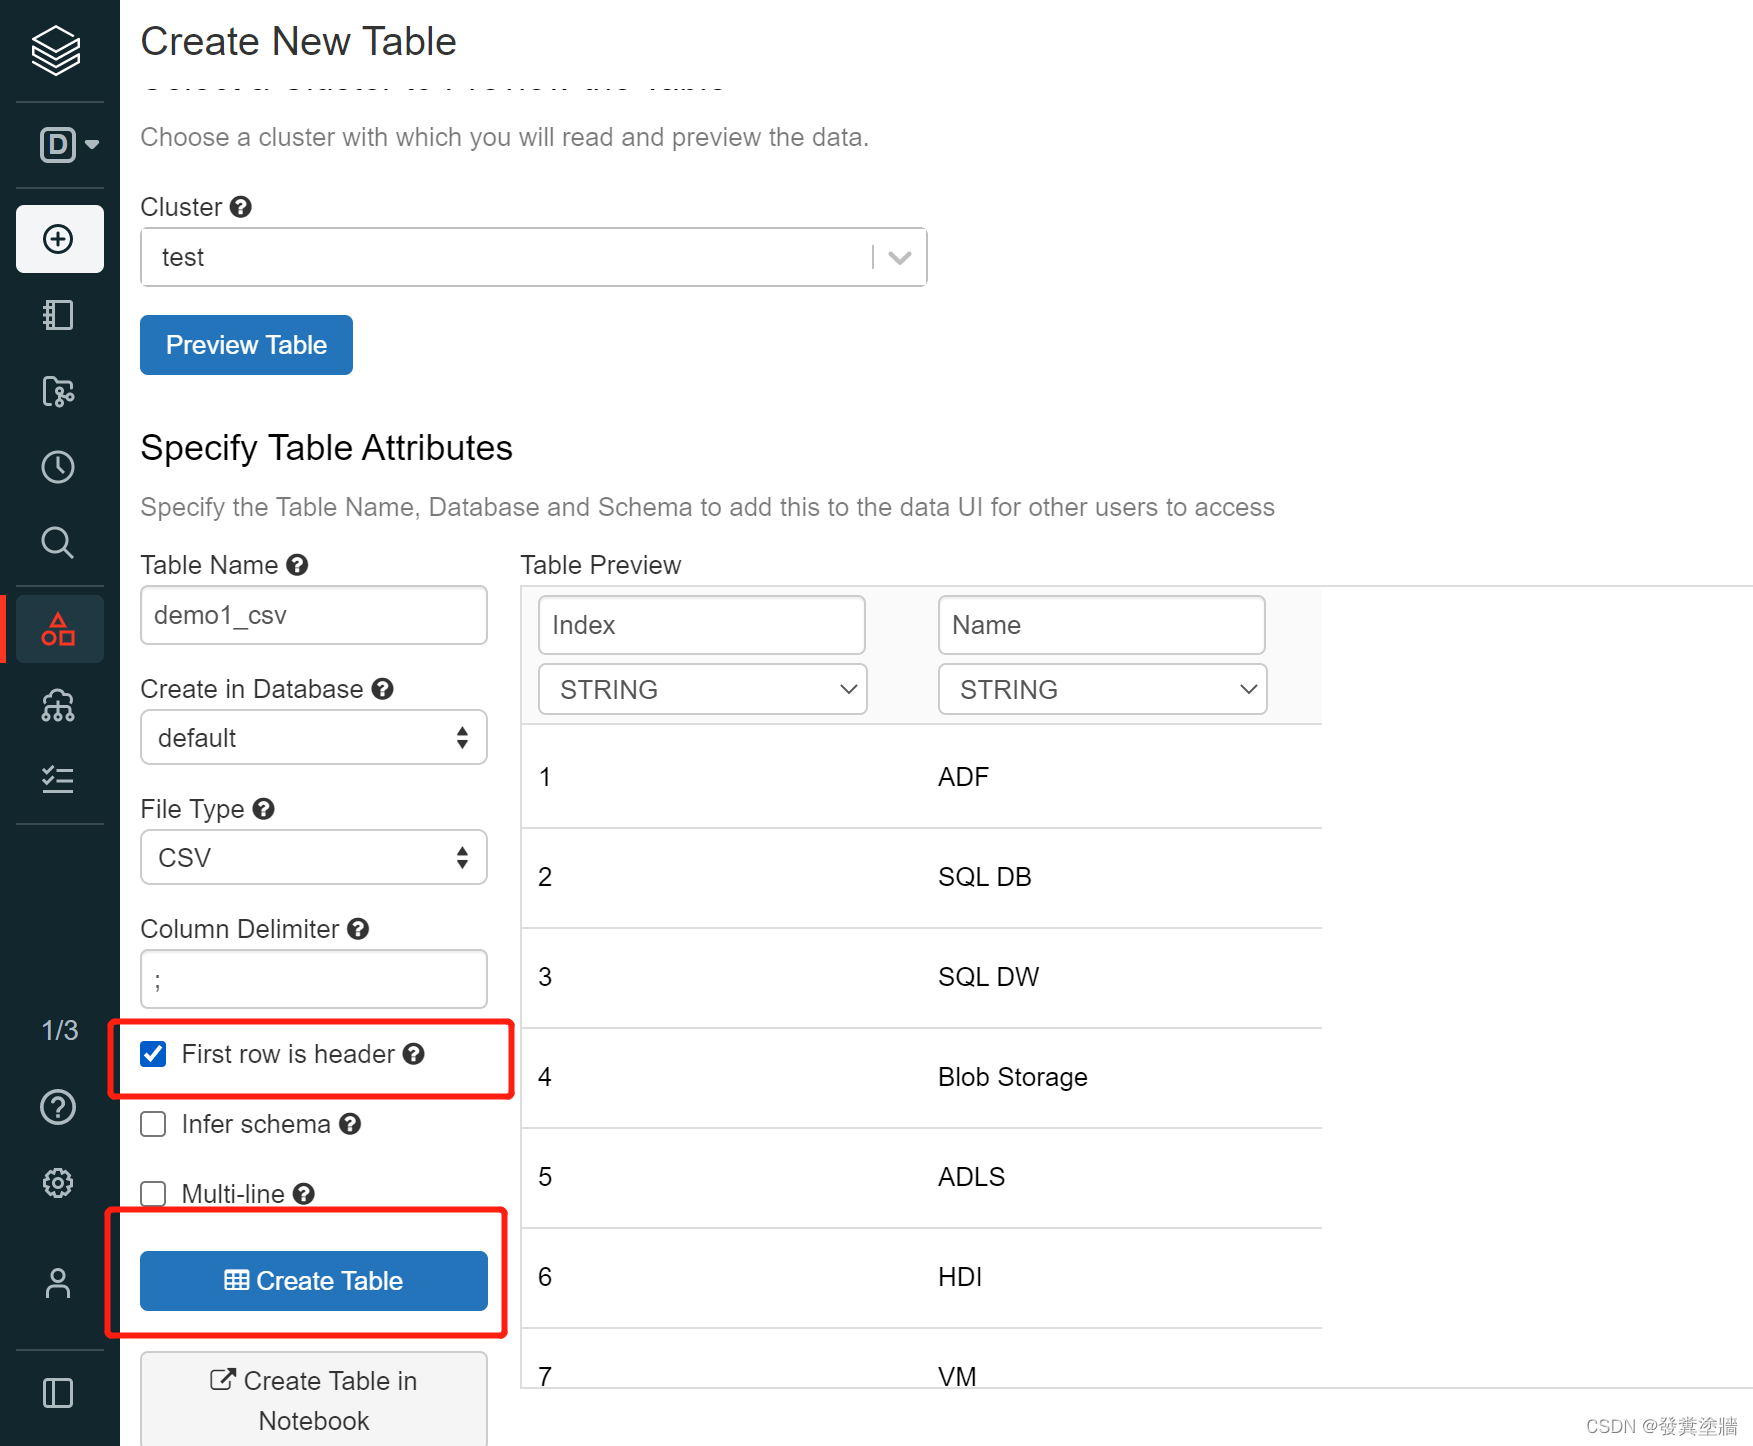Screen dimensions: 1753x1446
Task: Open the Settings gear icon in sidebar
Action: click(58, 1183)
